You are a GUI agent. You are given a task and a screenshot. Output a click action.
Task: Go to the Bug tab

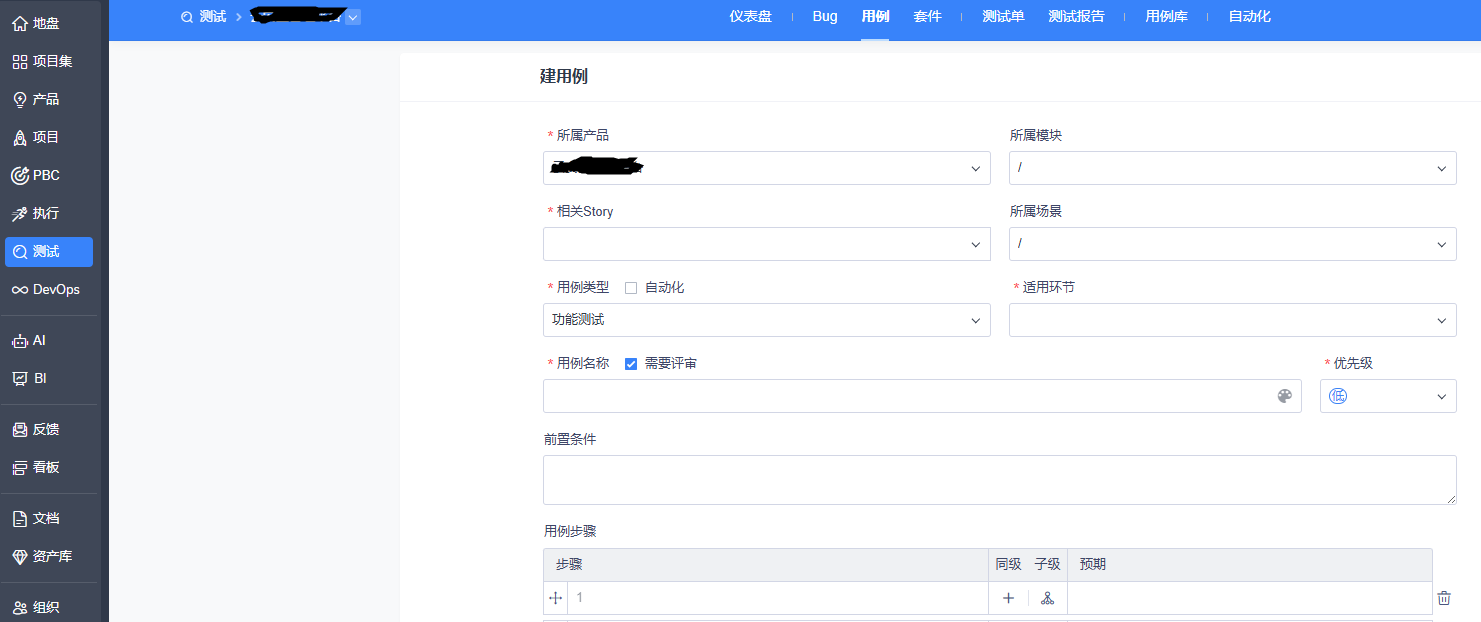click(x=825, y=17)
